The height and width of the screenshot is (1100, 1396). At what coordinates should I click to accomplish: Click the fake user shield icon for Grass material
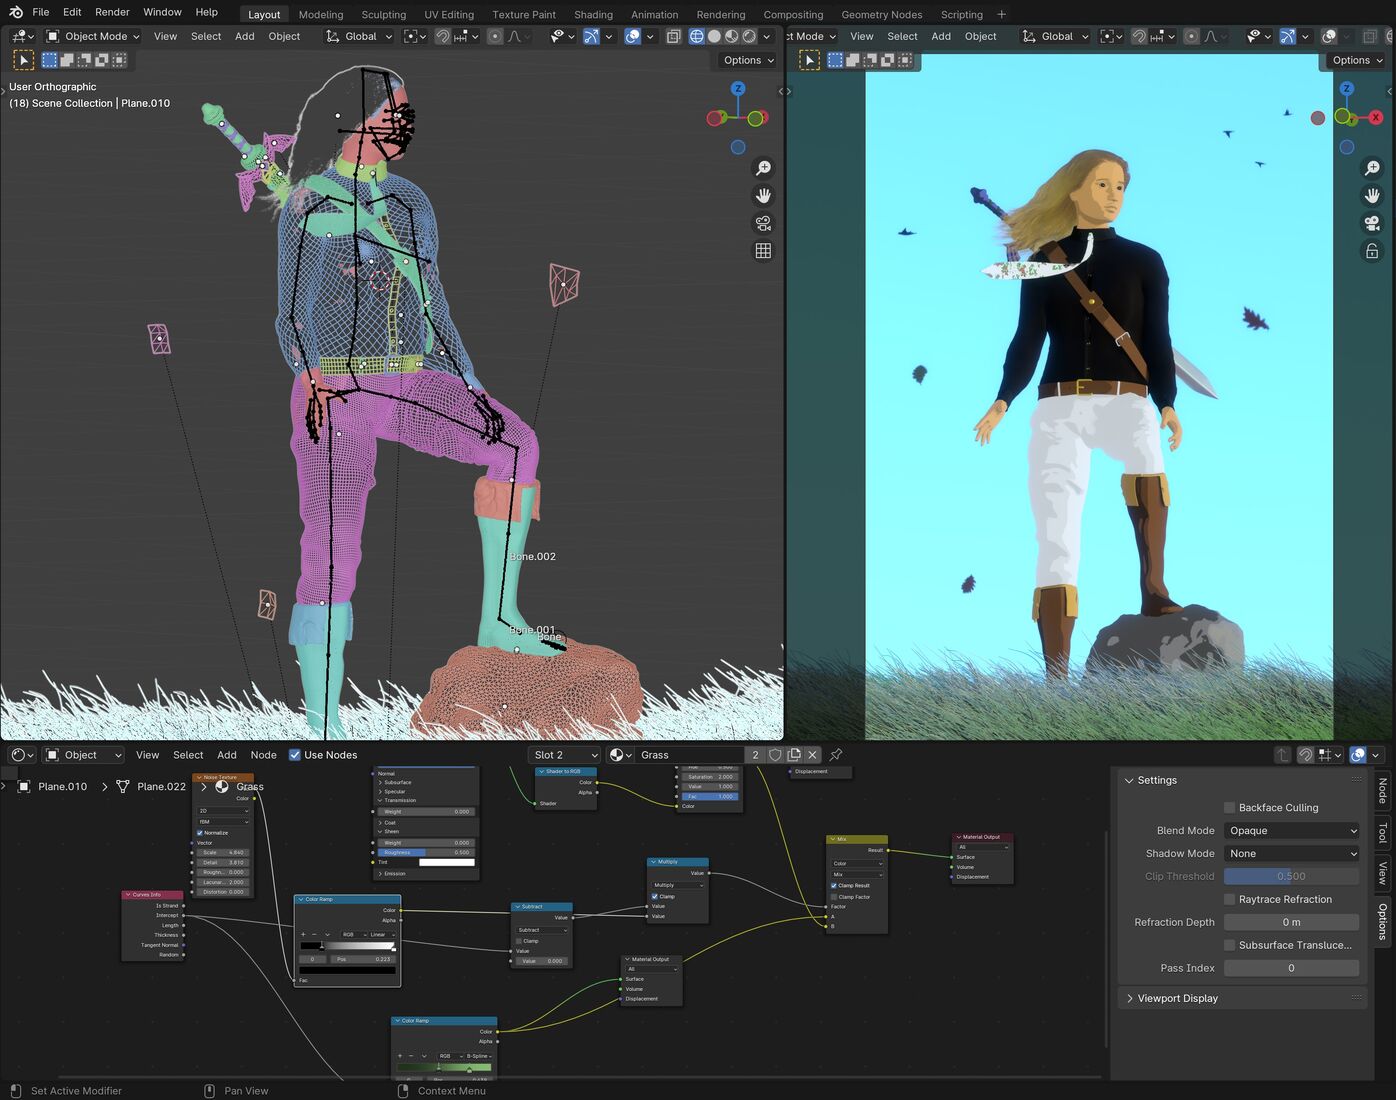point(775,755)
